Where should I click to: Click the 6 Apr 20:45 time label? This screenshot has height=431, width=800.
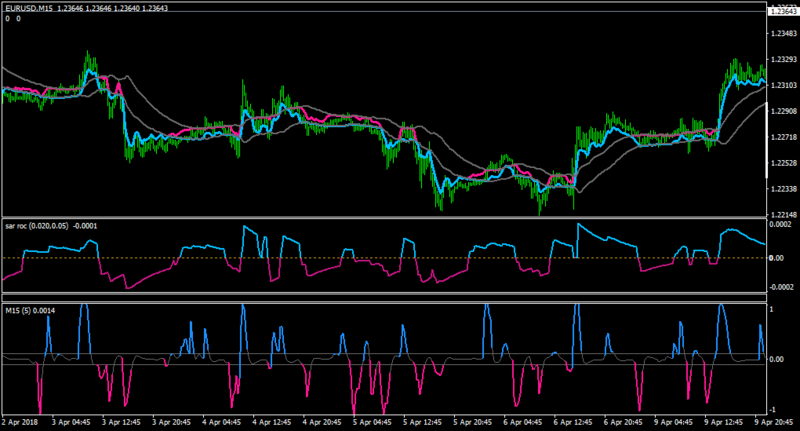coord(623,422)
